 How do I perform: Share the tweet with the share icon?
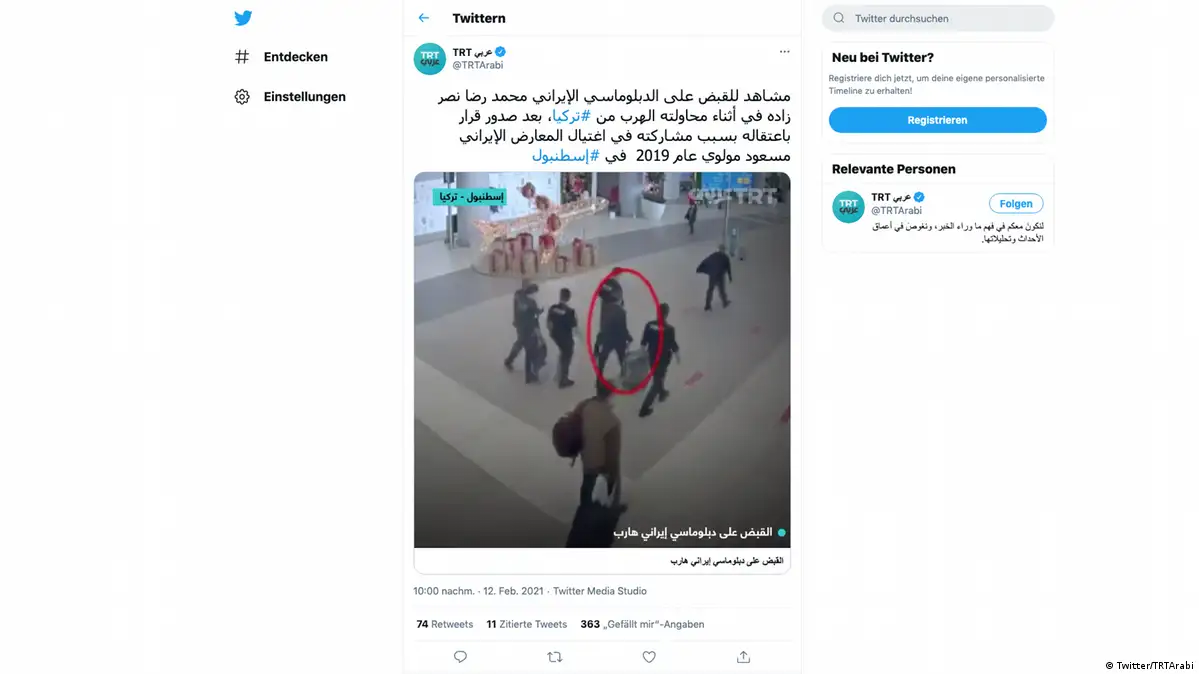(743, 656)
